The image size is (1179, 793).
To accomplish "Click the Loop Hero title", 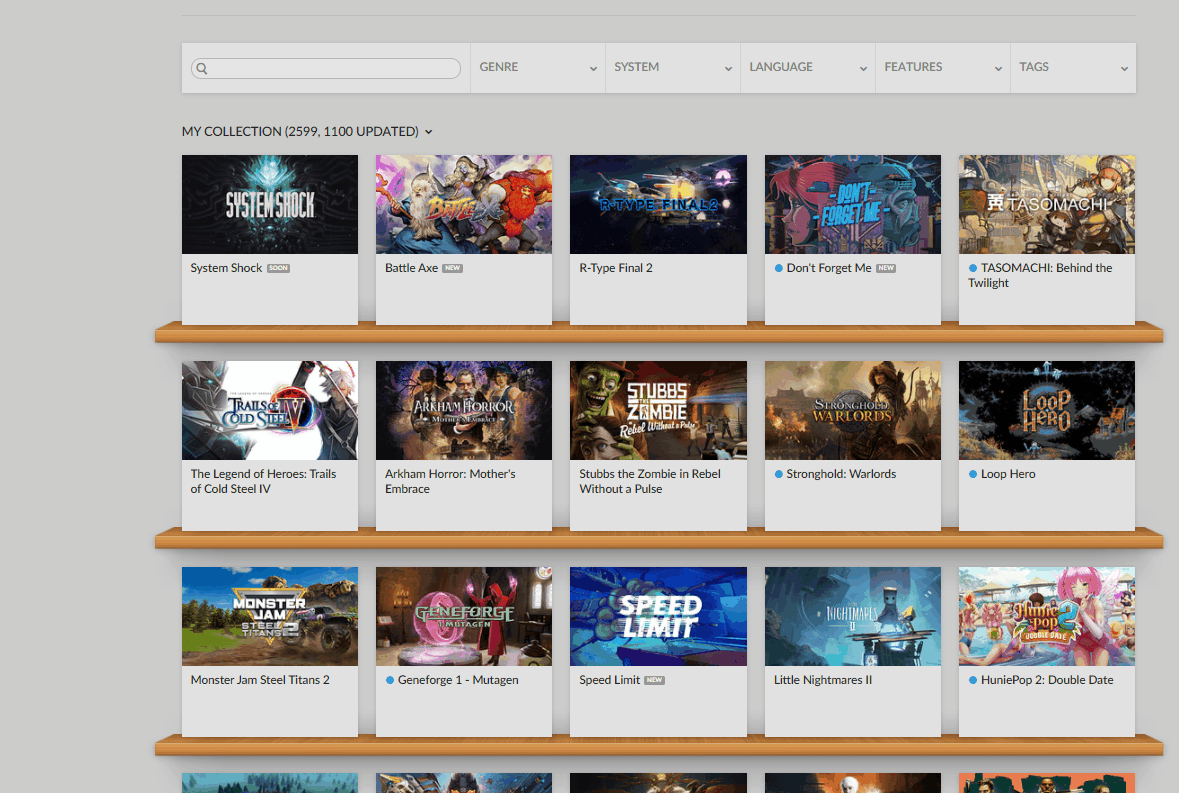I will (1008, 474).
